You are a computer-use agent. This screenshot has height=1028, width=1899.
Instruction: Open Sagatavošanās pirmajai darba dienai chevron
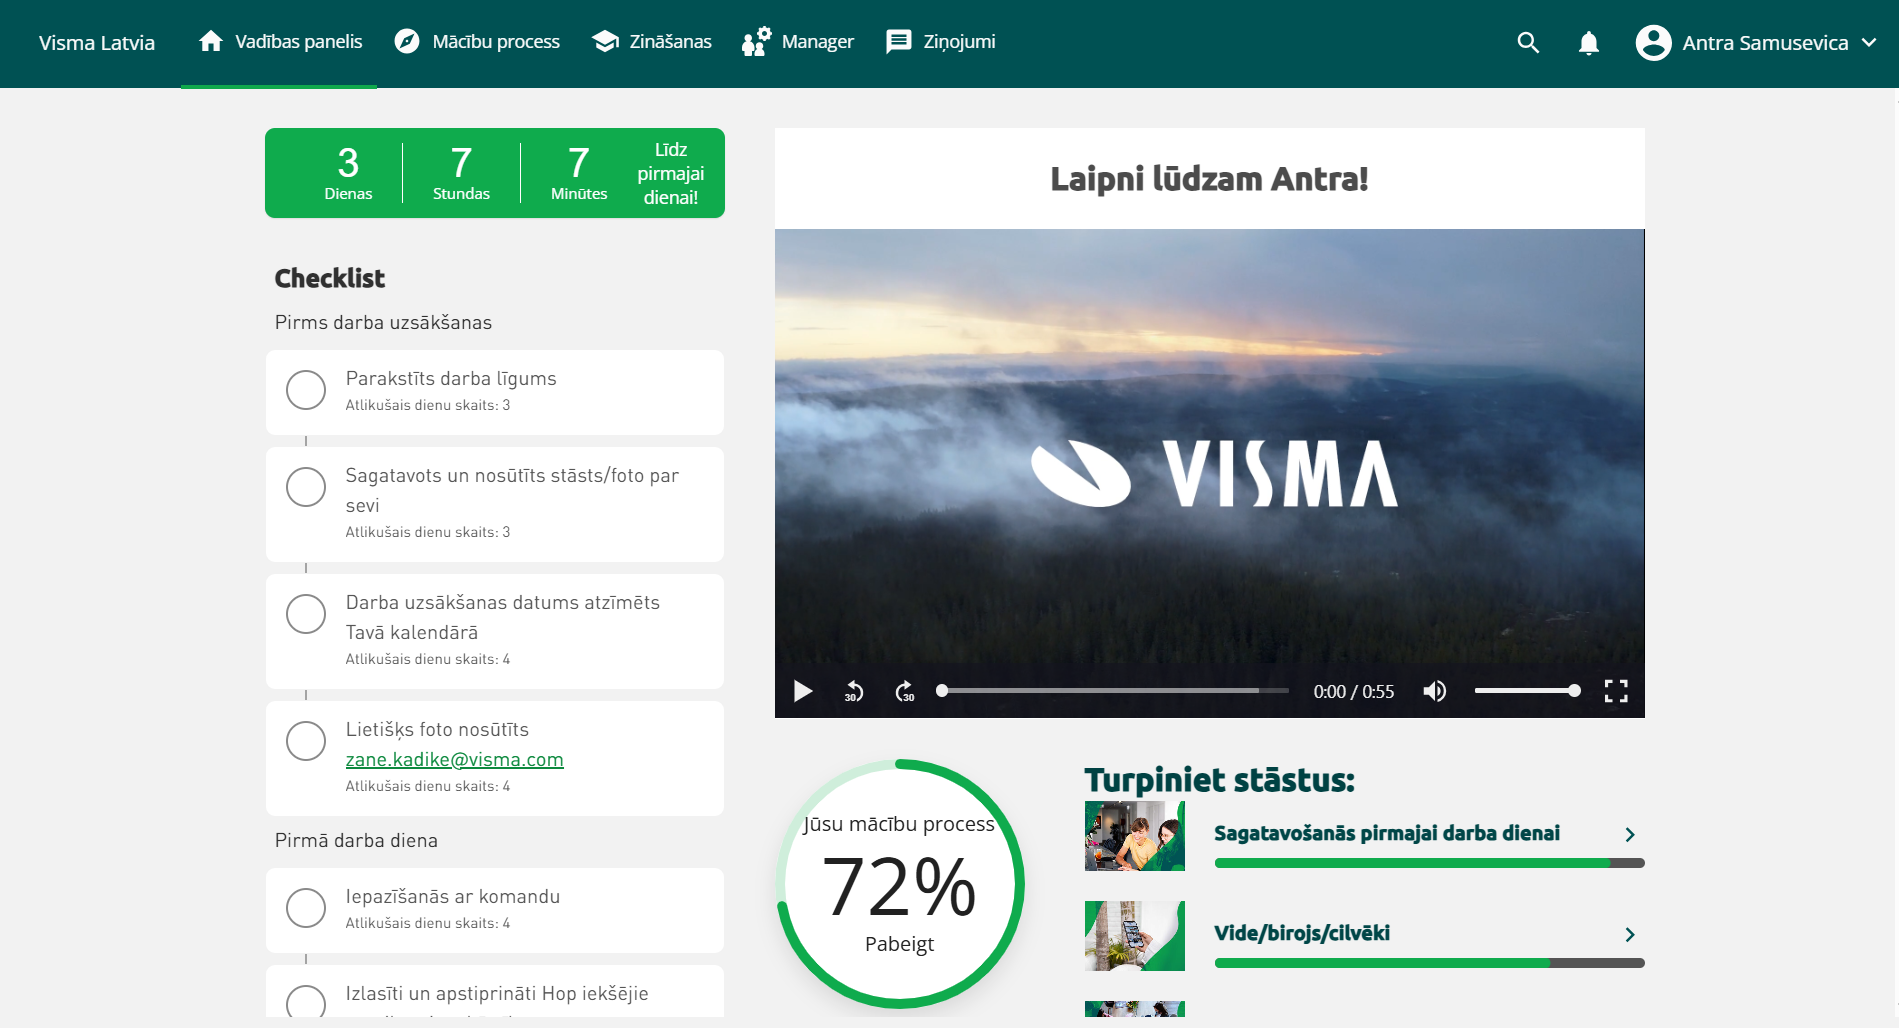point(1630,834)
